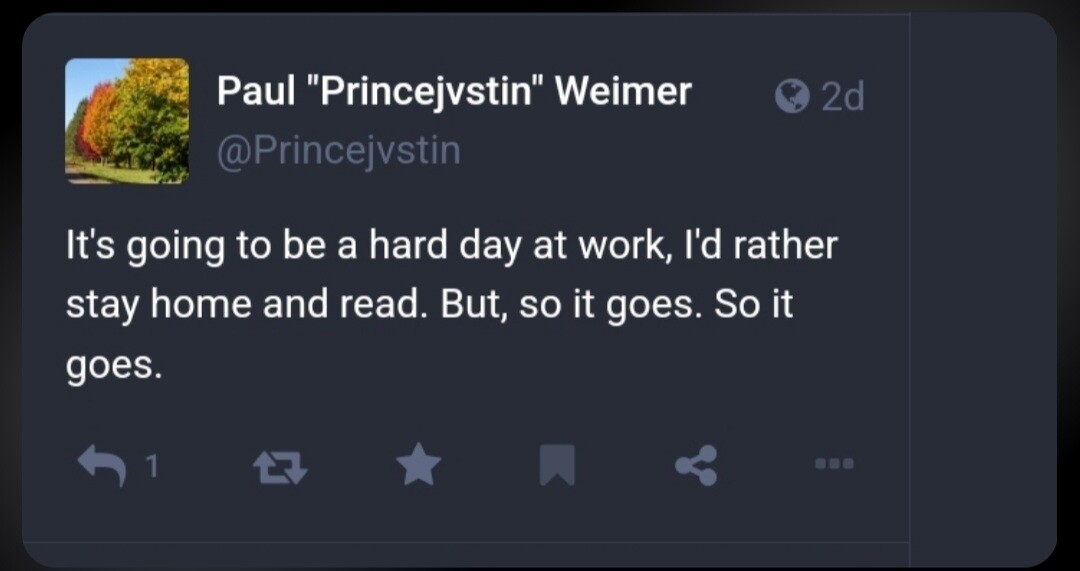Click "rather" at the end of the first line
This screenshot has height=571, width=1080.
[783, 246]
